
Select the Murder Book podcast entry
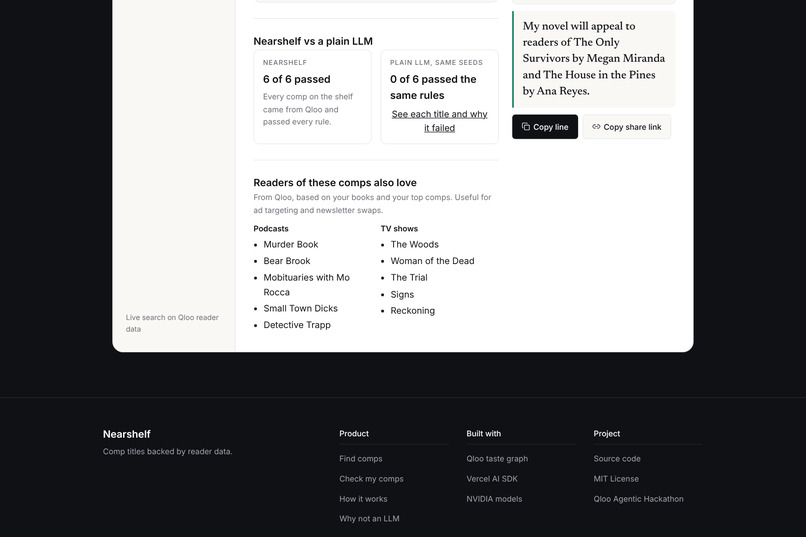291,244
